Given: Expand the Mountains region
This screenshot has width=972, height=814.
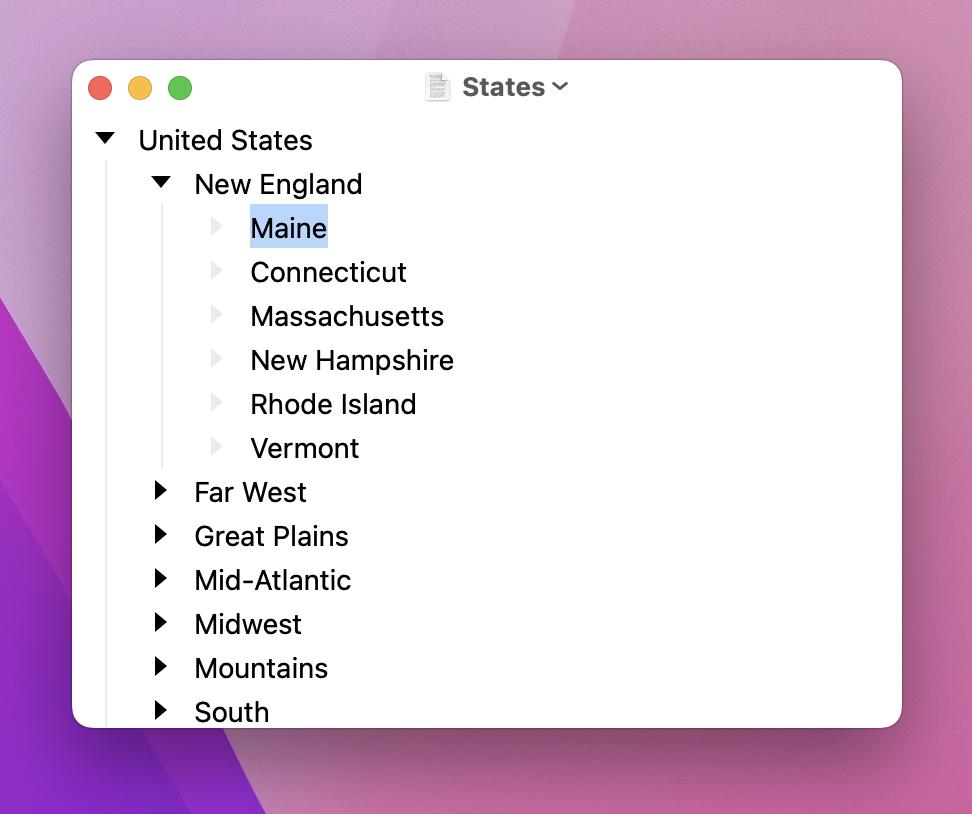Looking at the screenshot, I should pos(161,666).
